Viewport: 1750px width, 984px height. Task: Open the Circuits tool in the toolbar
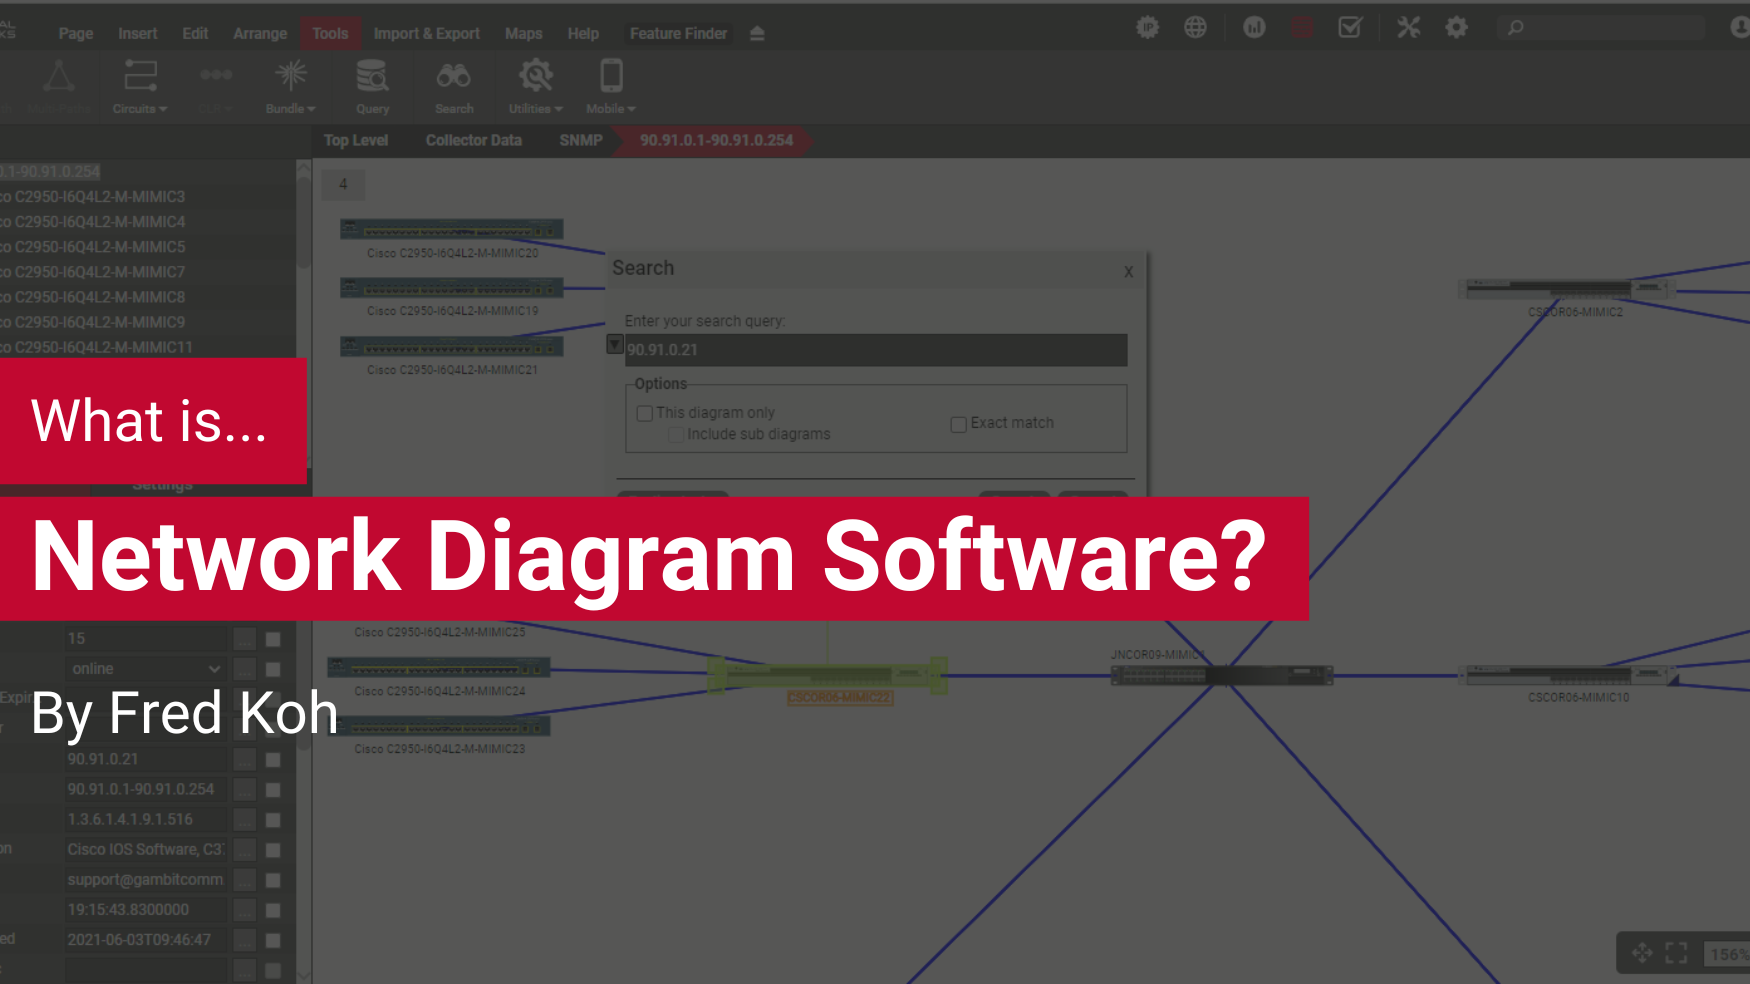pos(139,85)
